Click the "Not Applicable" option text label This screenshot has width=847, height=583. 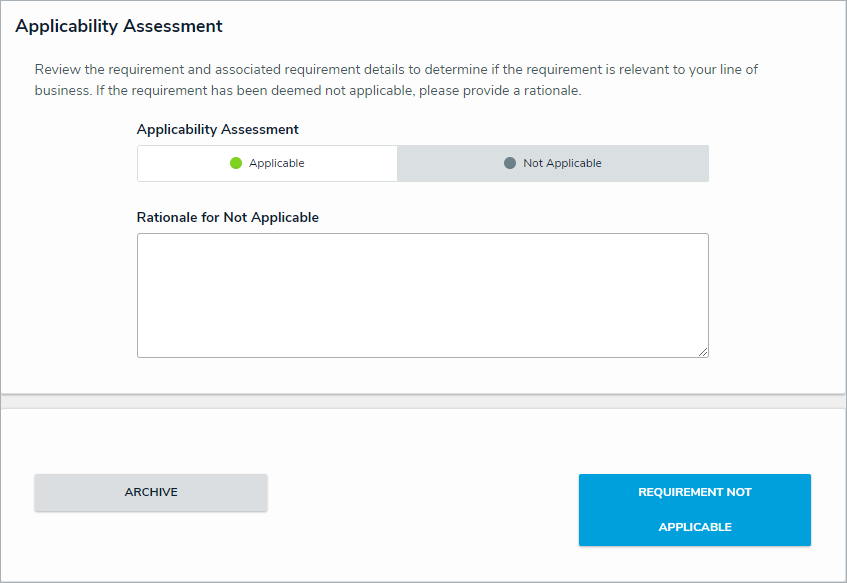[x=562, y=163]
